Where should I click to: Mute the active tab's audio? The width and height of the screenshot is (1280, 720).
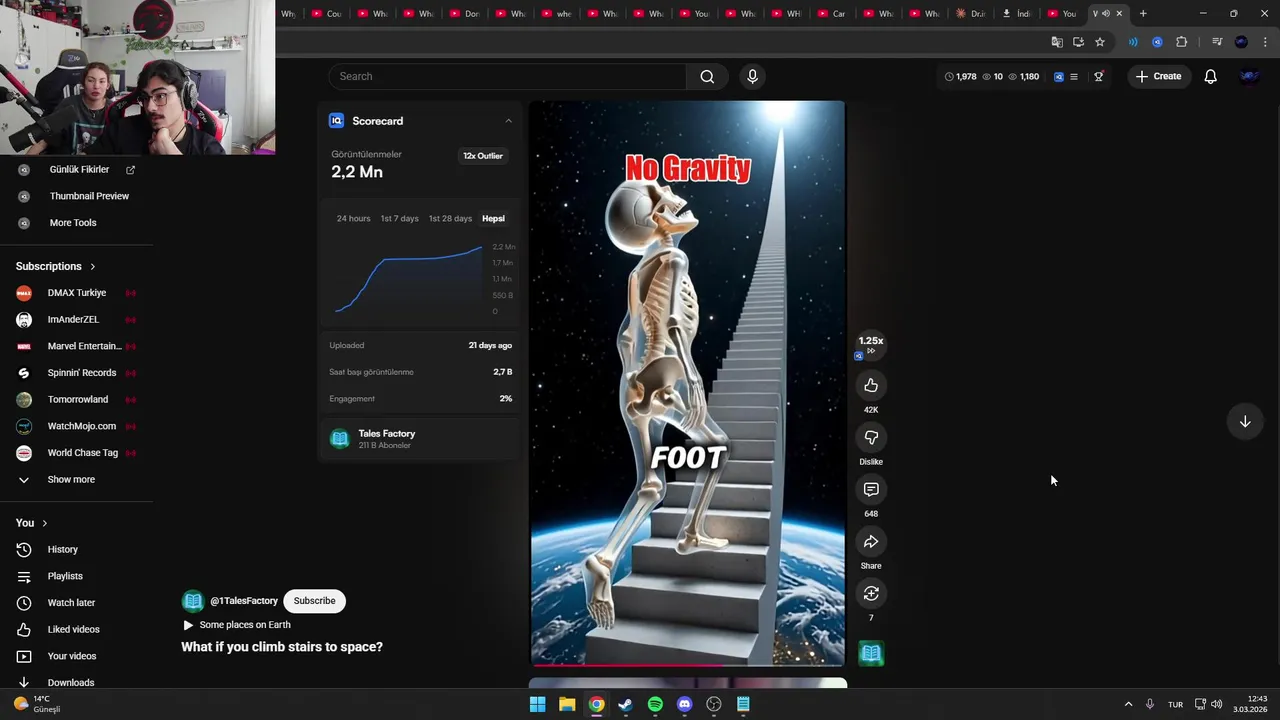point(1106,13)
